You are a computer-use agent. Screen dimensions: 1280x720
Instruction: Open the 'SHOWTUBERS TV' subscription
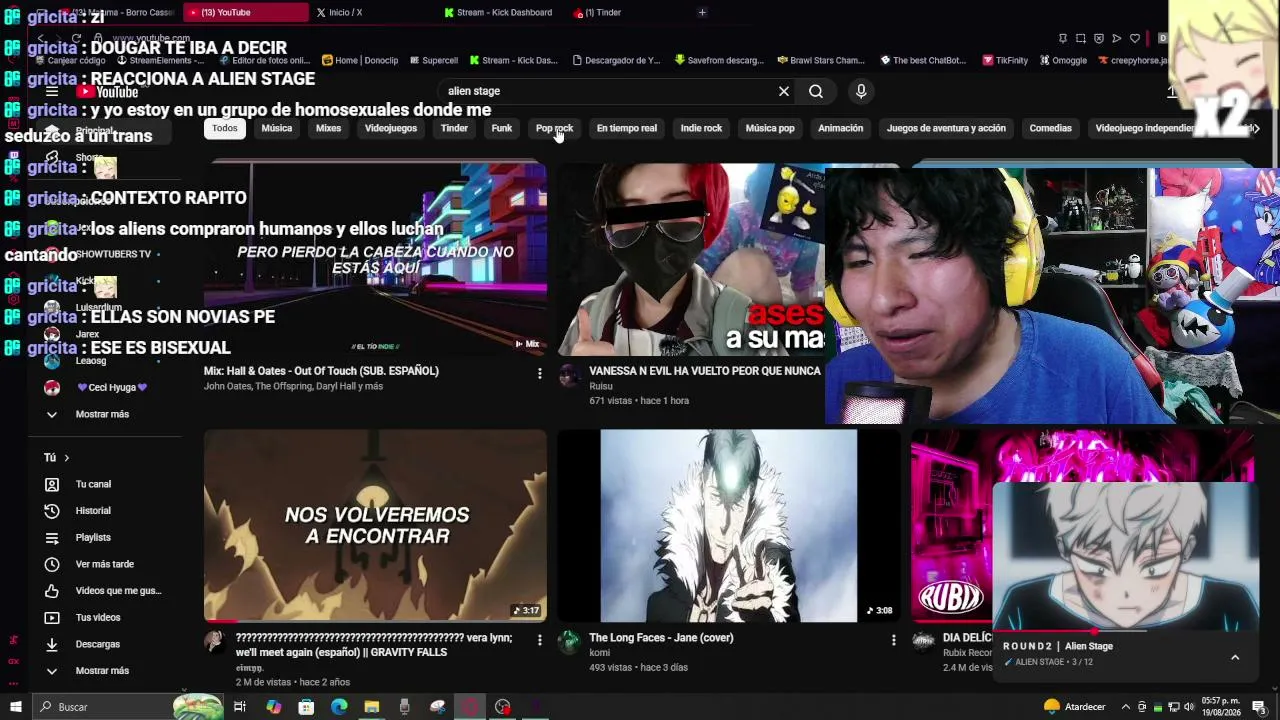click(105, 254)
